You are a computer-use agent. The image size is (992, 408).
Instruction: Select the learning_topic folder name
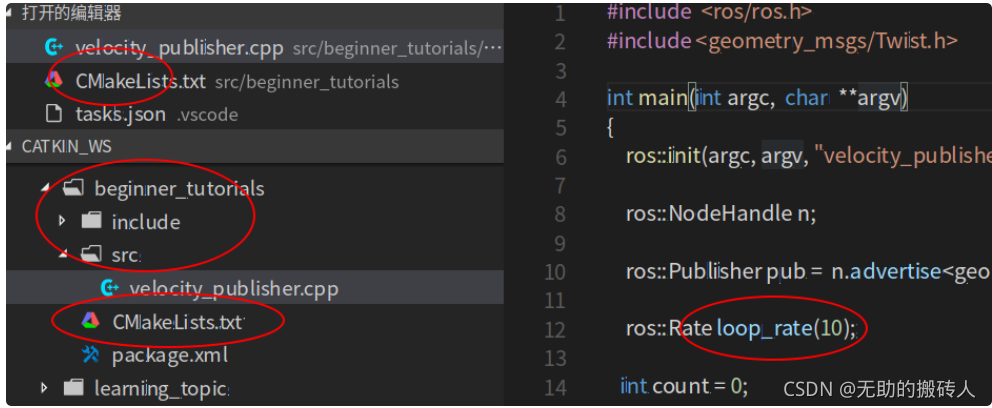tap(161, 388)
